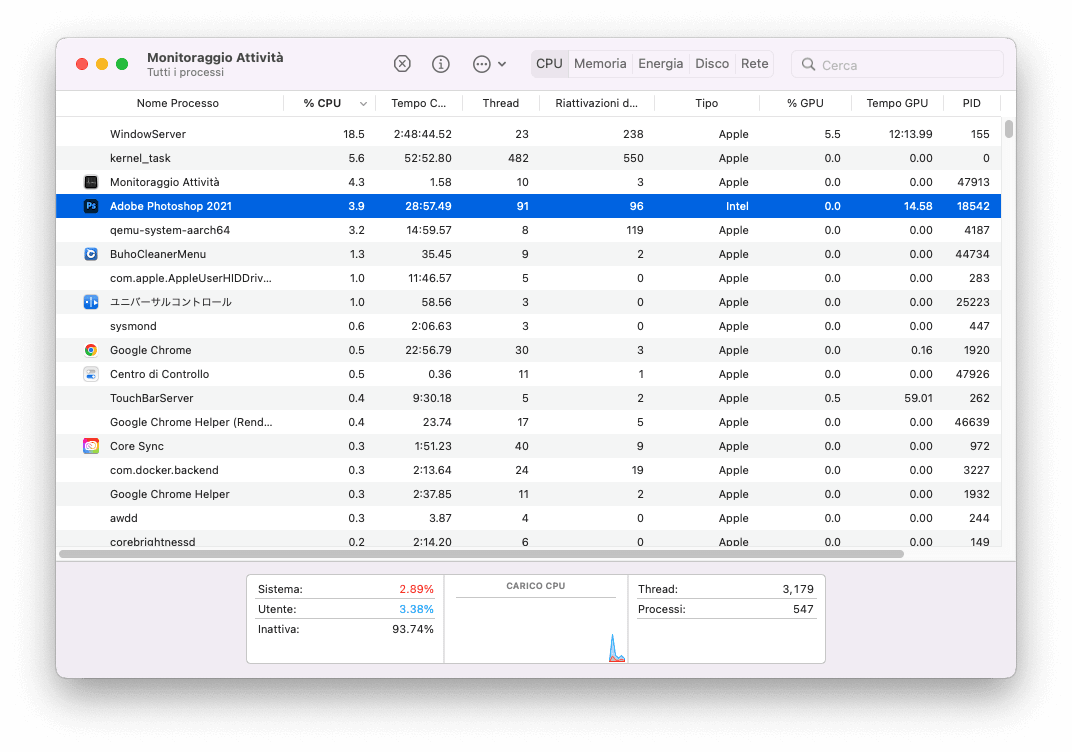The width and height of the screenshot is (1072, 752).
Task: Sort by Thread column header
Action: coord(500,103)
